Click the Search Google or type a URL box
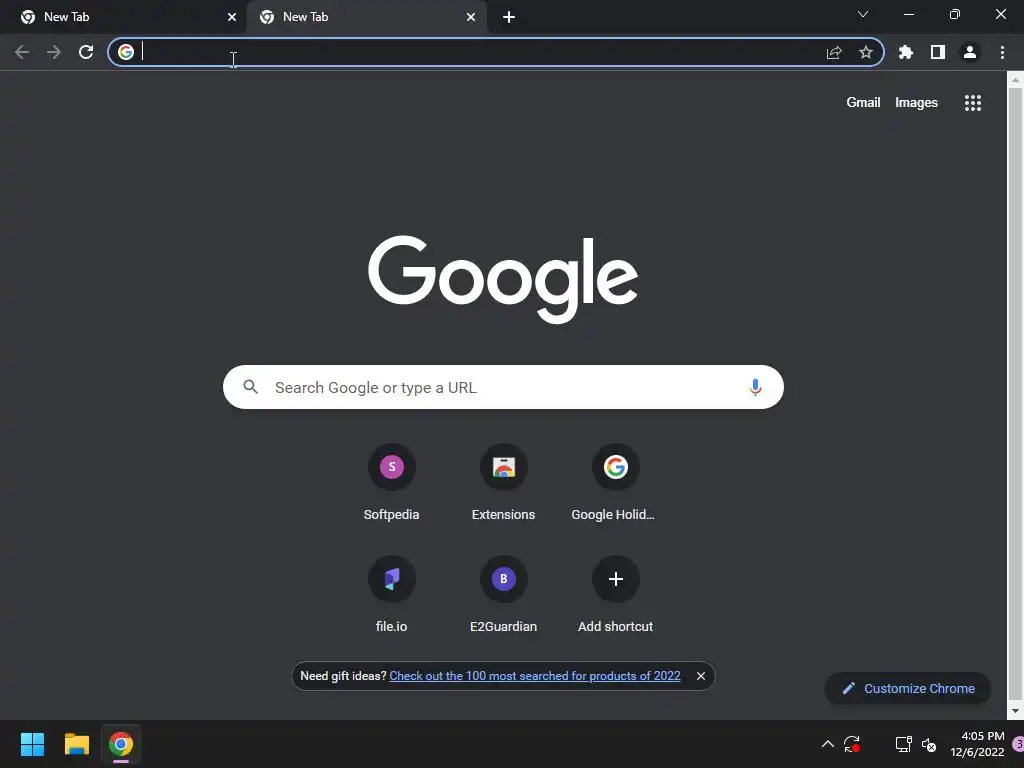The height and width of the screenshot is (768, 1024). [503, 387]
